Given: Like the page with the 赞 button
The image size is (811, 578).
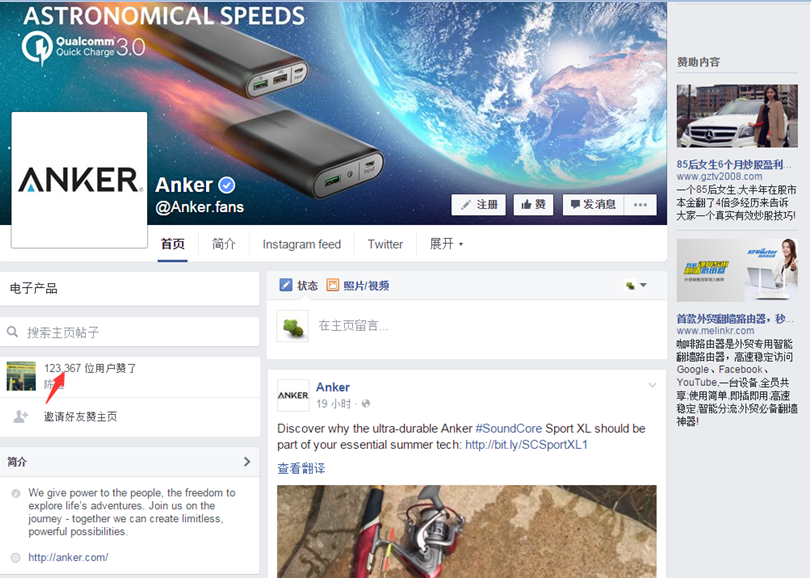Looking at the screenshot, I should pyautogui.click(x=533, y=205).
